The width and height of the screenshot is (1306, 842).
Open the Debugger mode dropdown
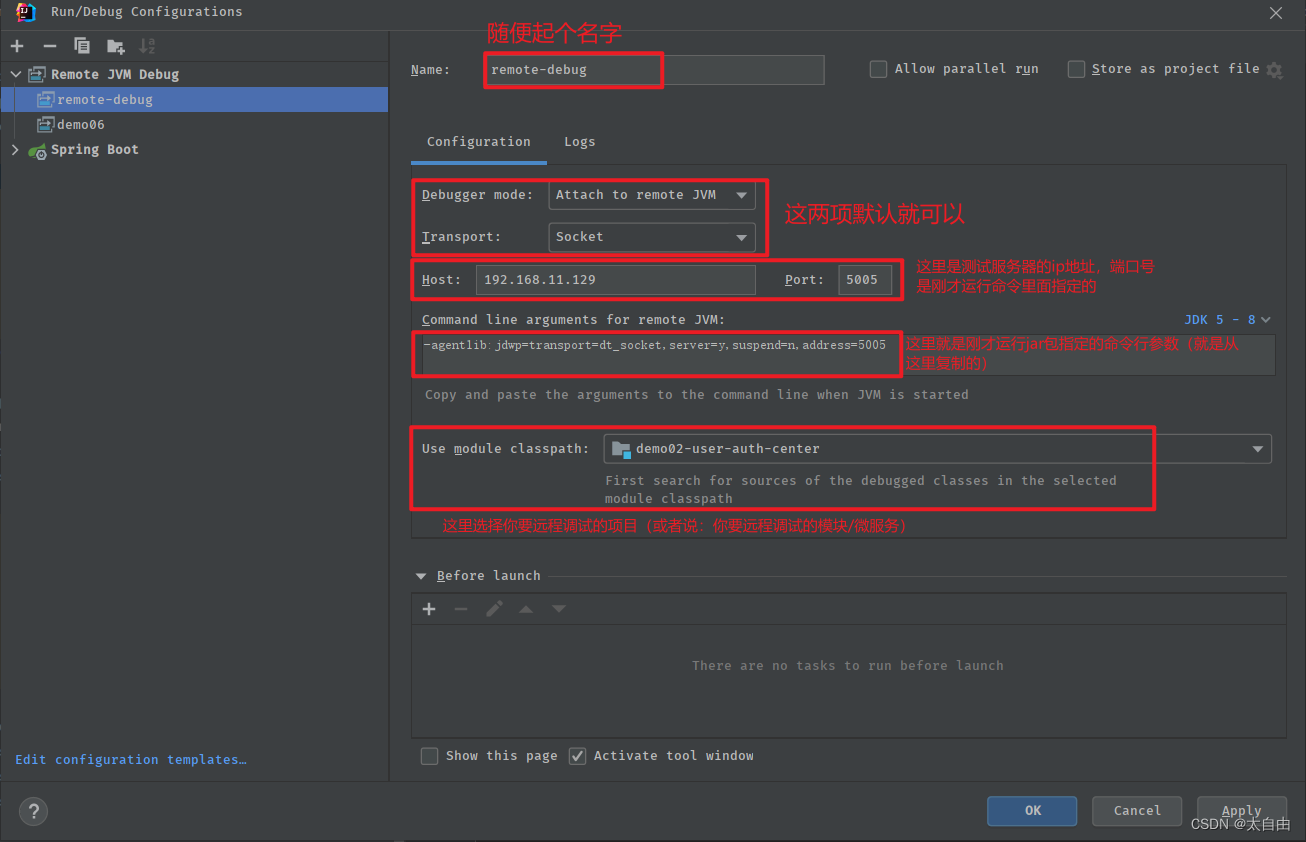point(652,195)
